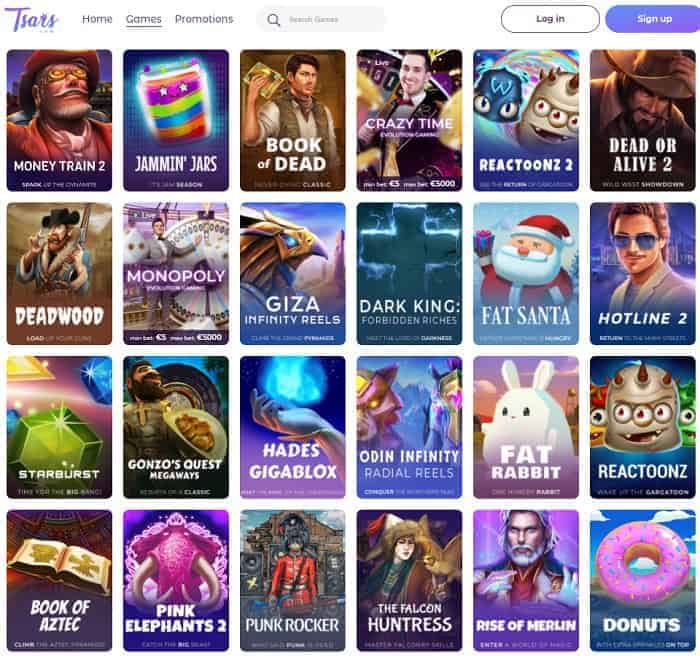This screenshot has width=700, height=656.
Task: Open Pink Elephants 2 game
Action: tap(176, 581)
